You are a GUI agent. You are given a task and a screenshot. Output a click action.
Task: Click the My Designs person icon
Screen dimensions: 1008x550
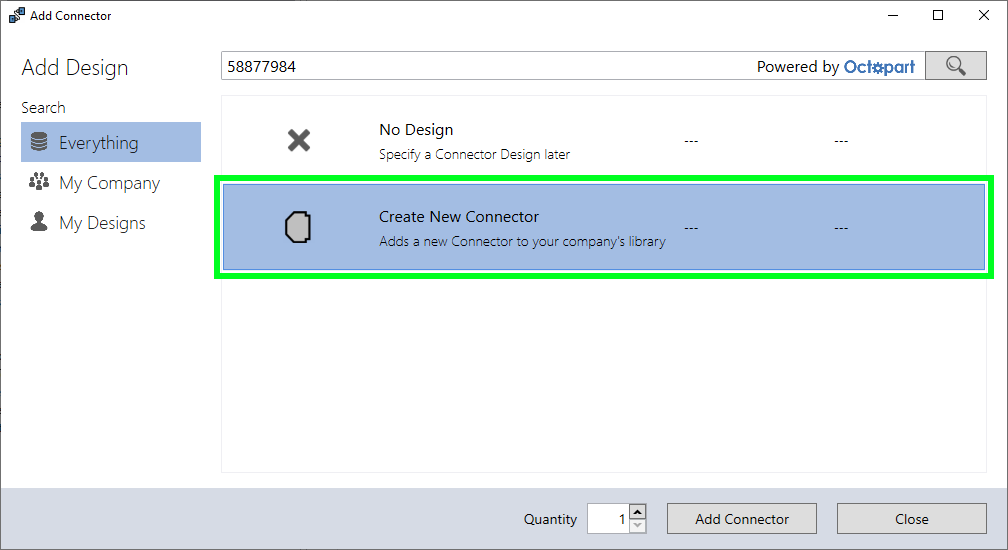tap(39, 221)
